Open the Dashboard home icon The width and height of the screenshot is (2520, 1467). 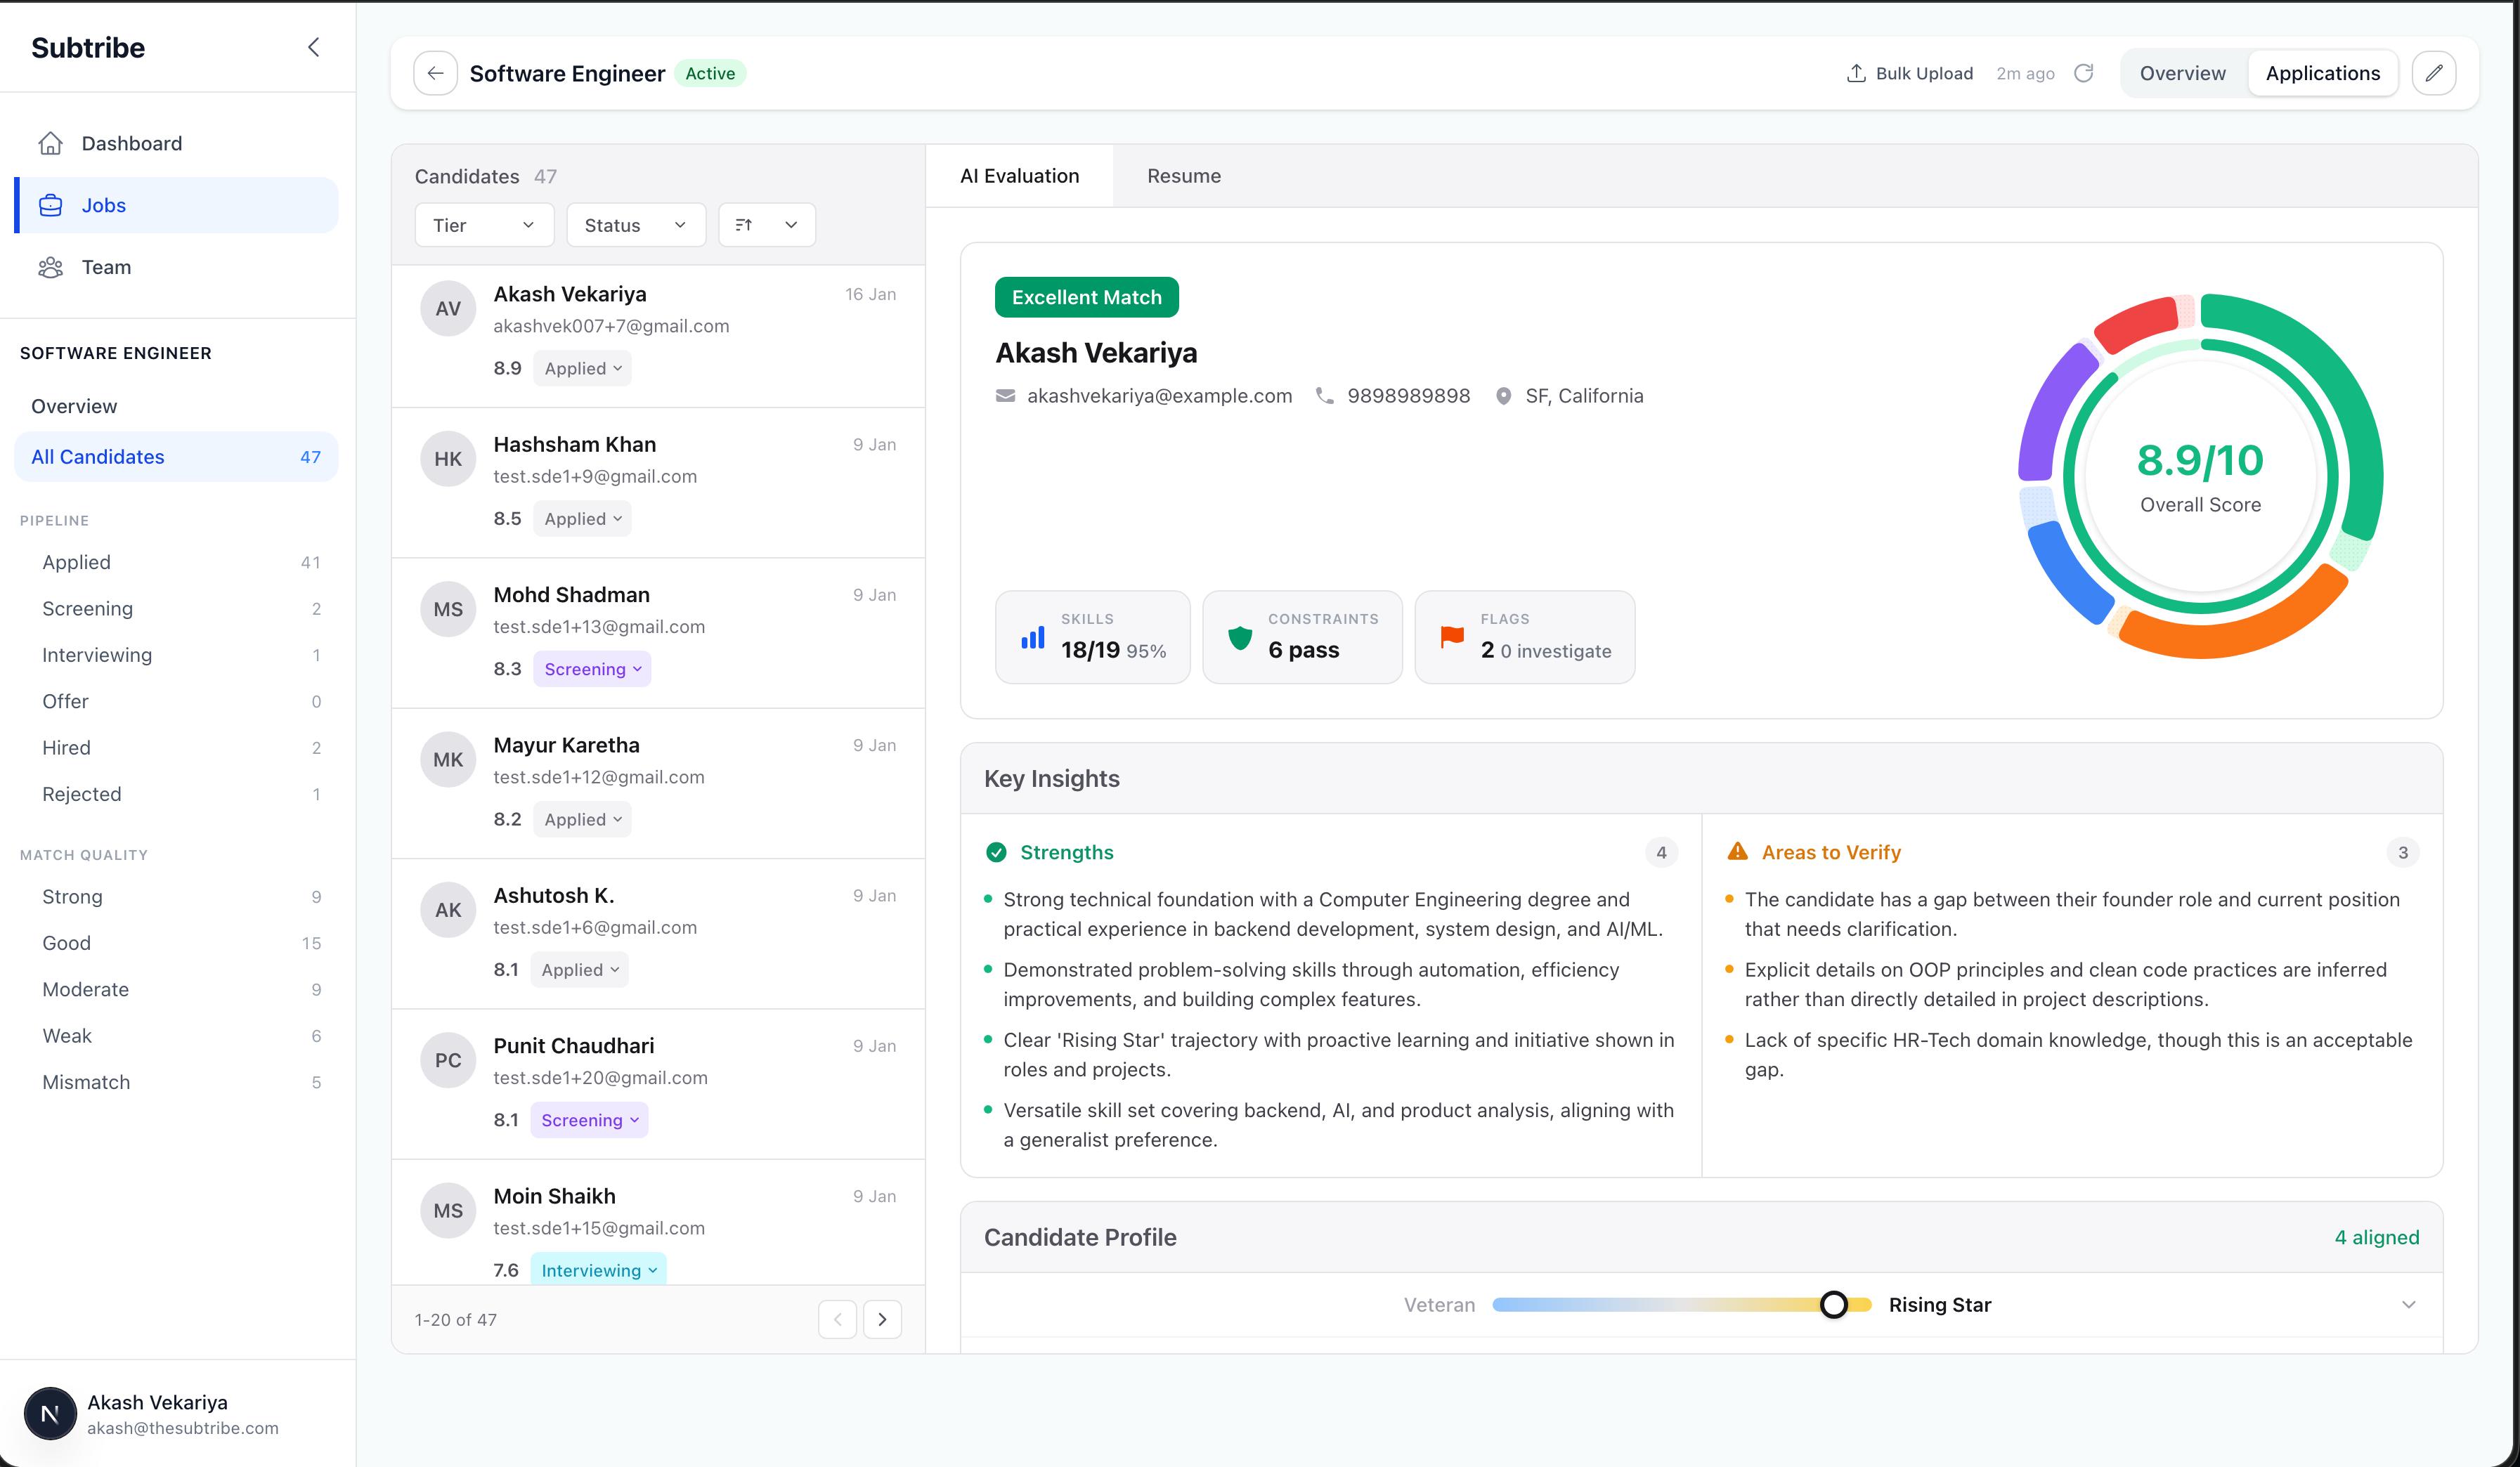tap(51, 143)
